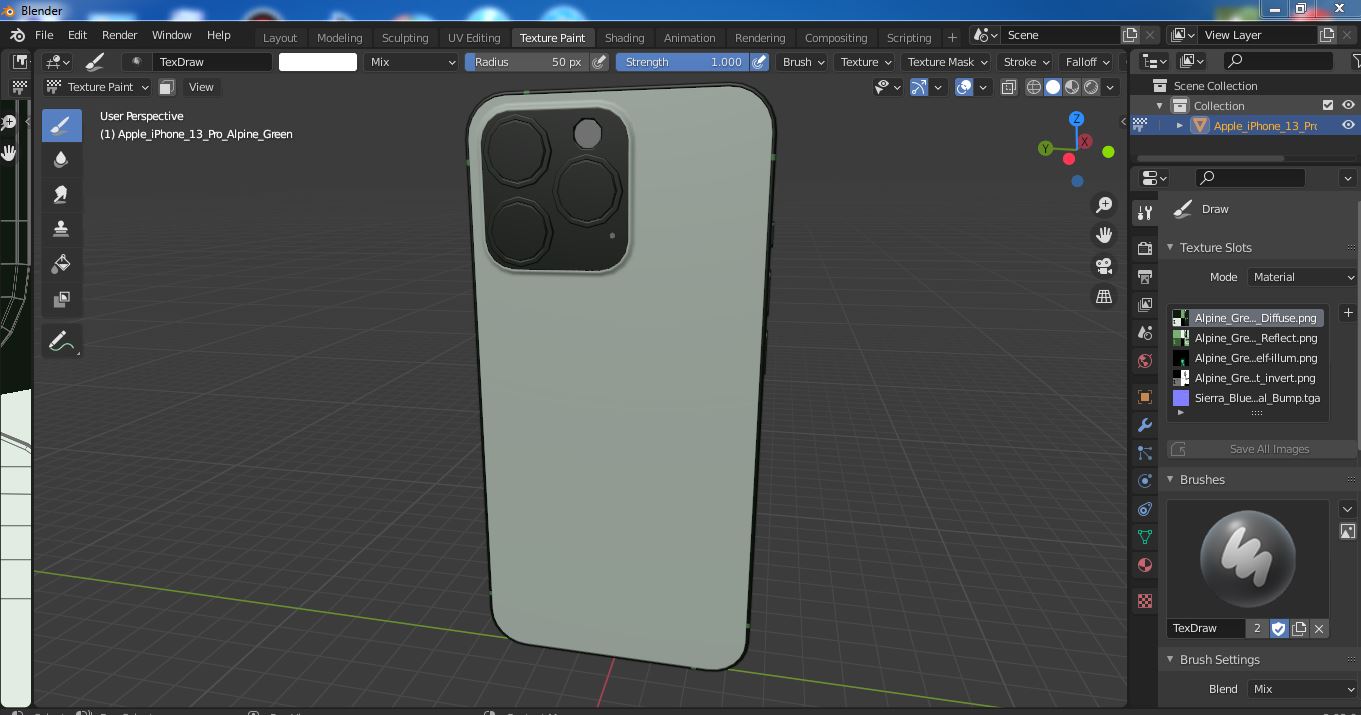Open the viewport View menu button

click(201, 87)
